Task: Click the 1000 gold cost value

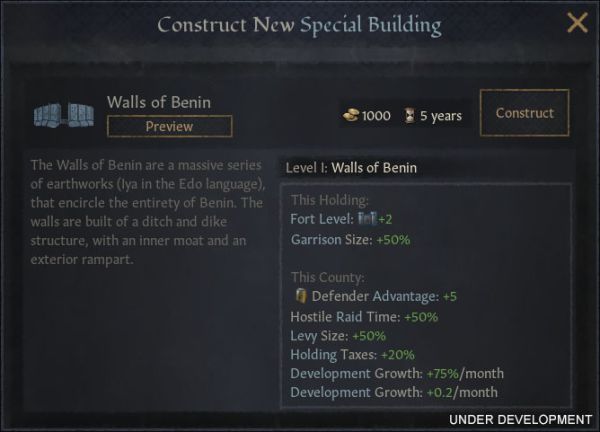Action: (x=376, y=116)
